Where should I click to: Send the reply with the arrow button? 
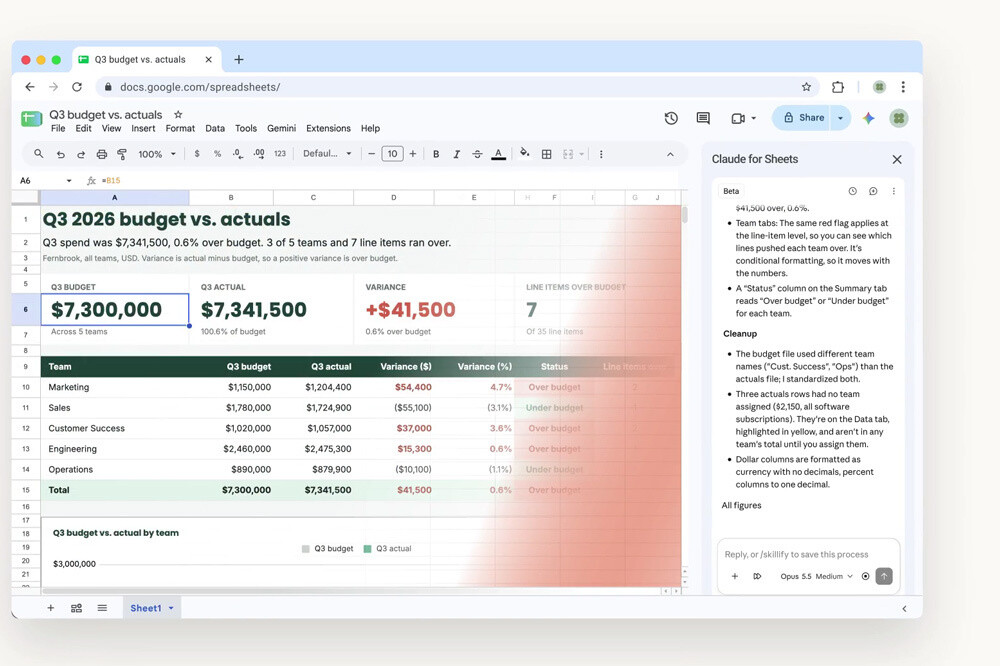coord(884,576)
